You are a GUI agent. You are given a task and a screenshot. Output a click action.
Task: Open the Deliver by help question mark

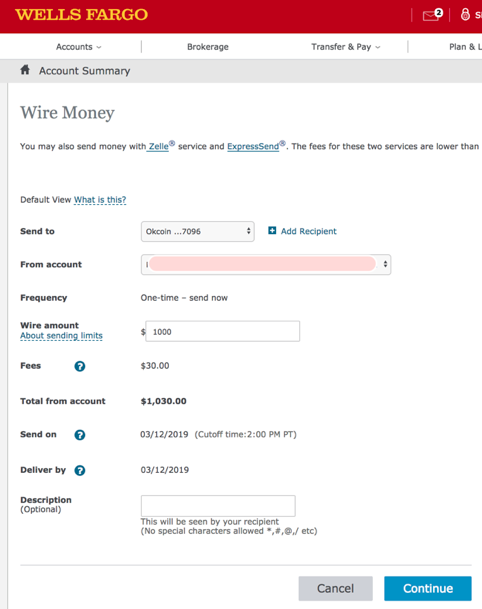[80, 470]
